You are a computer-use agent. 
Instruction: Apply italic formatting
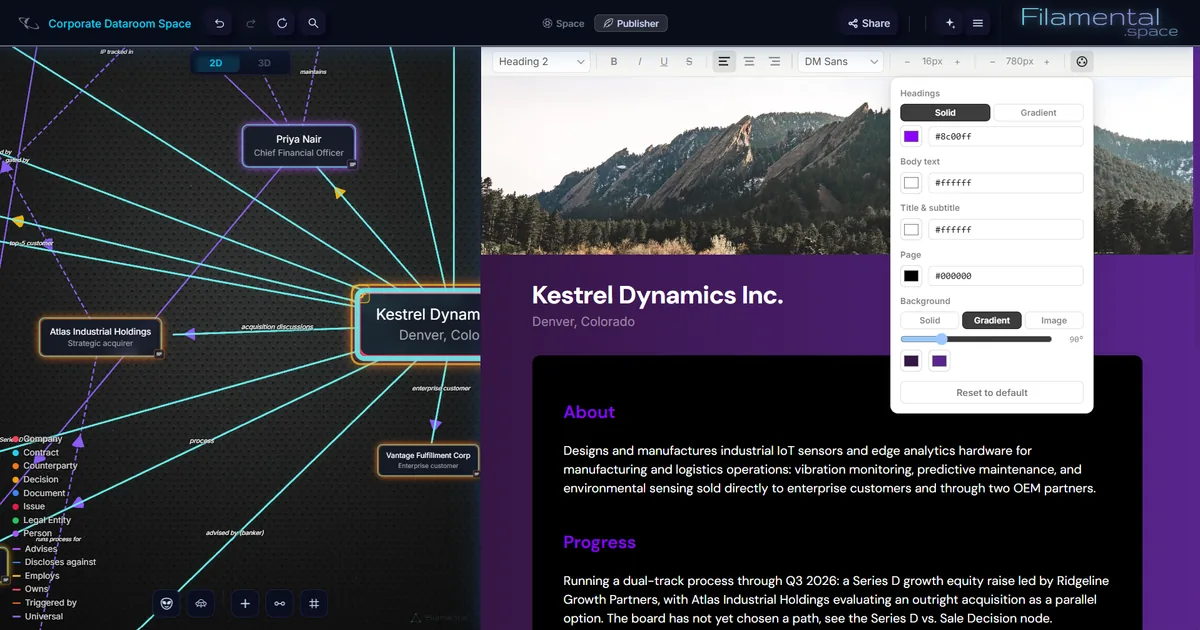tap(640, 62)
